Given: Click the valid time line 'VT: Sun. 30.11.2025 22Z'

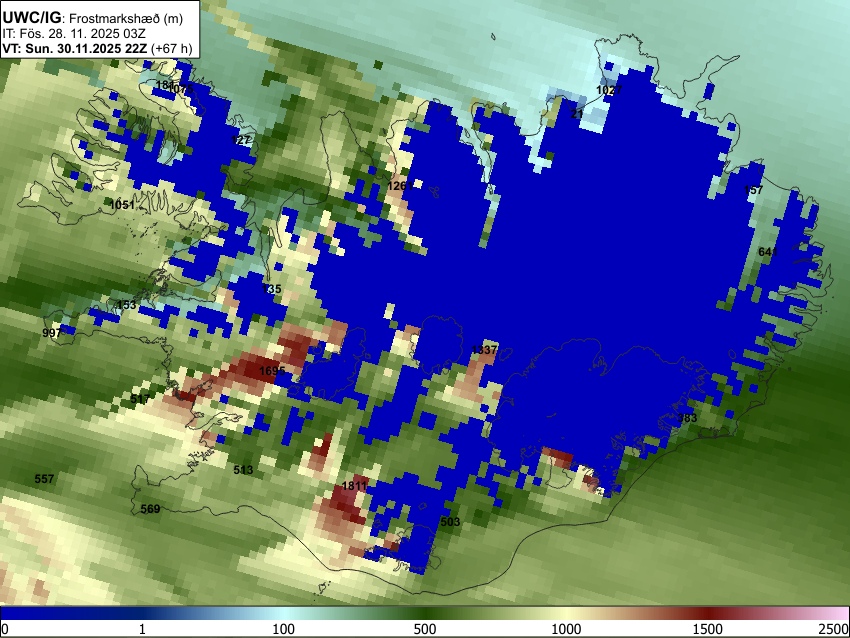Looking at the screenshot, I should point(74,48).
